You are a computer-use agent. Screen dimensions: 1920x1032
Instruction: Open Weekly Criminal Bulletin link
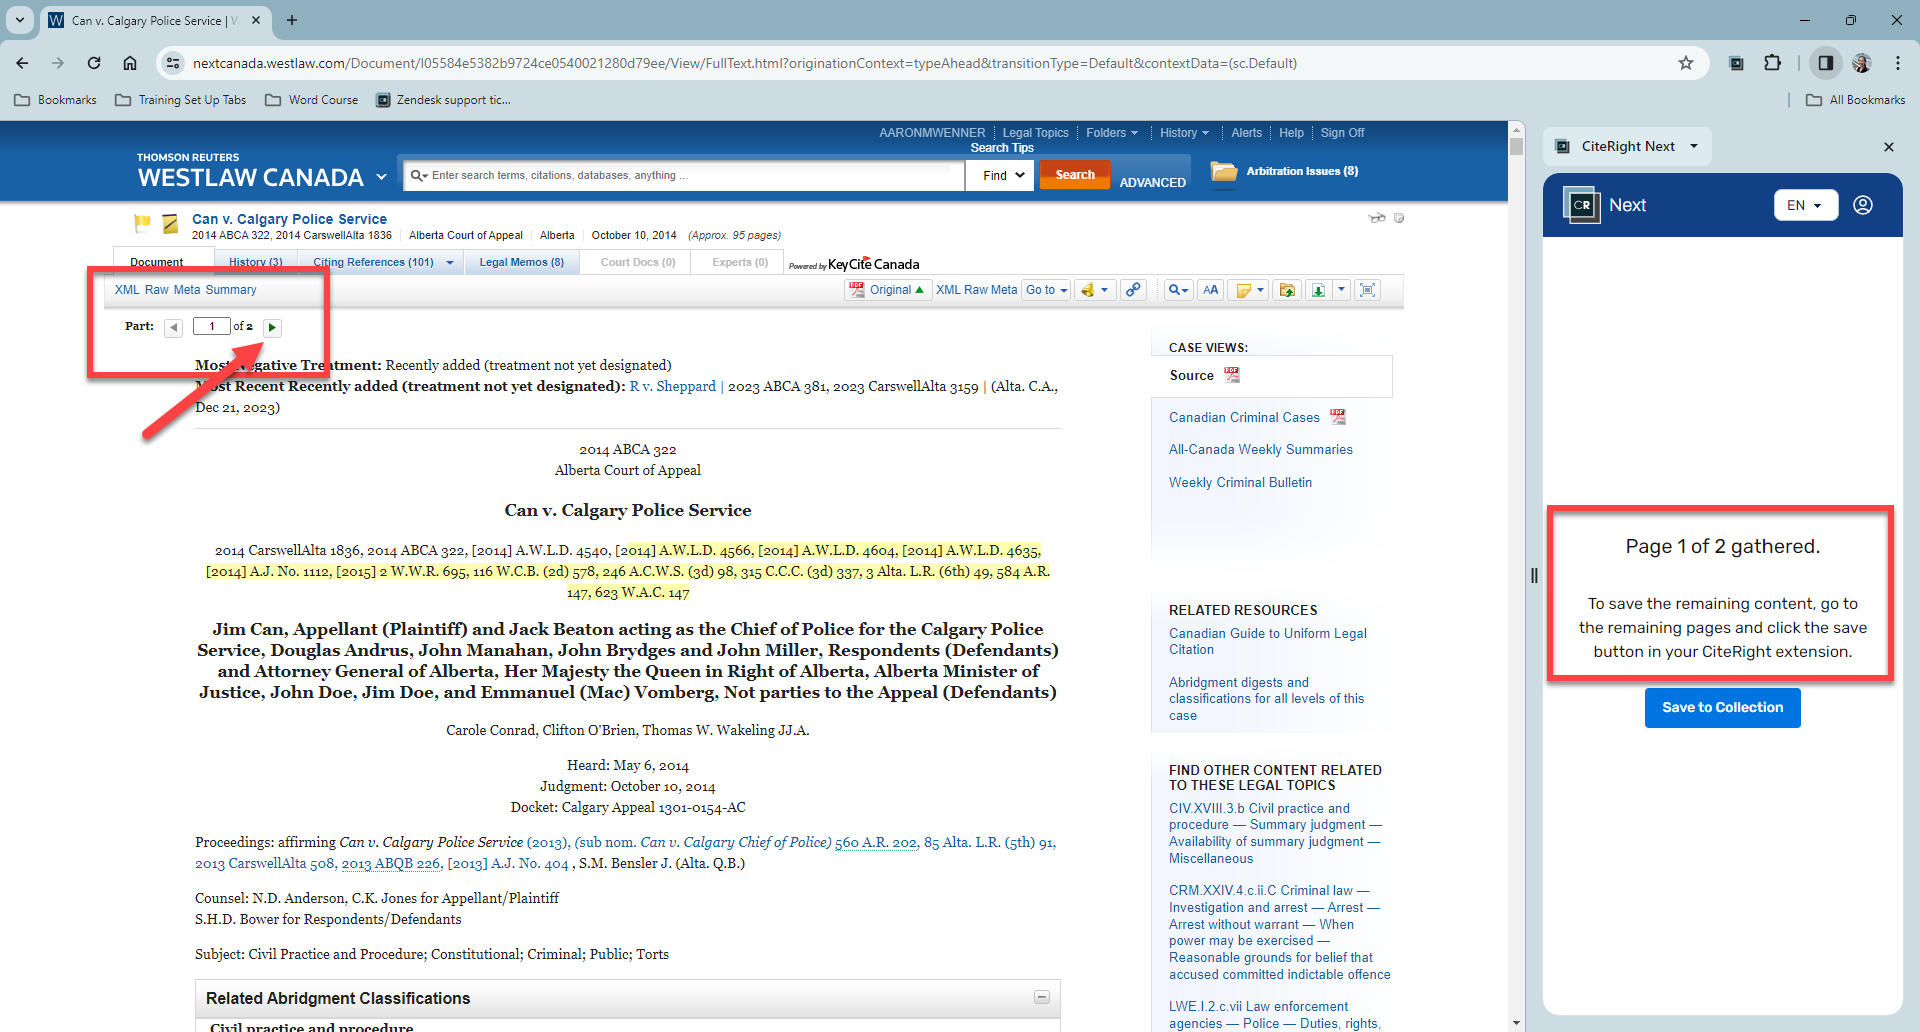click(x=1240, y=482)
